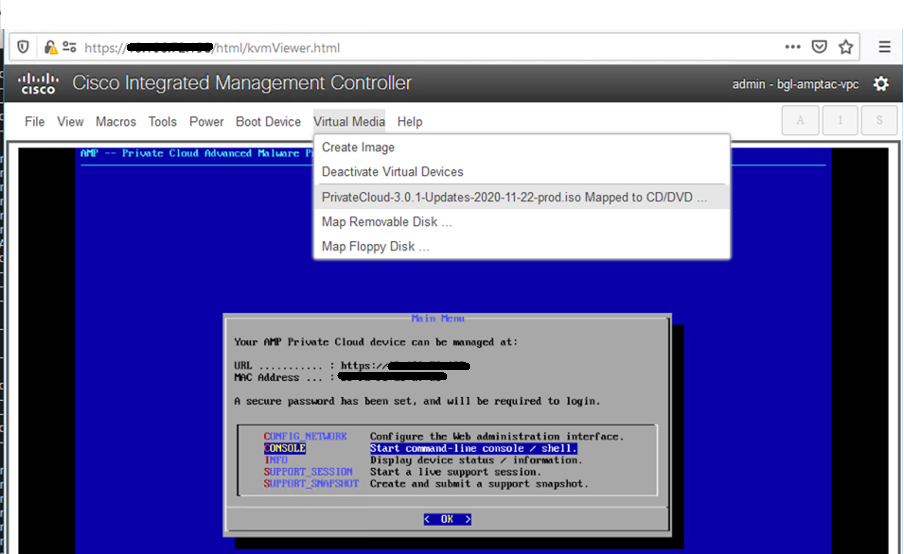This screenshot has height=554, width=904.
Task: Click the OK button in Main Menu
Action: tap(447, 519)
